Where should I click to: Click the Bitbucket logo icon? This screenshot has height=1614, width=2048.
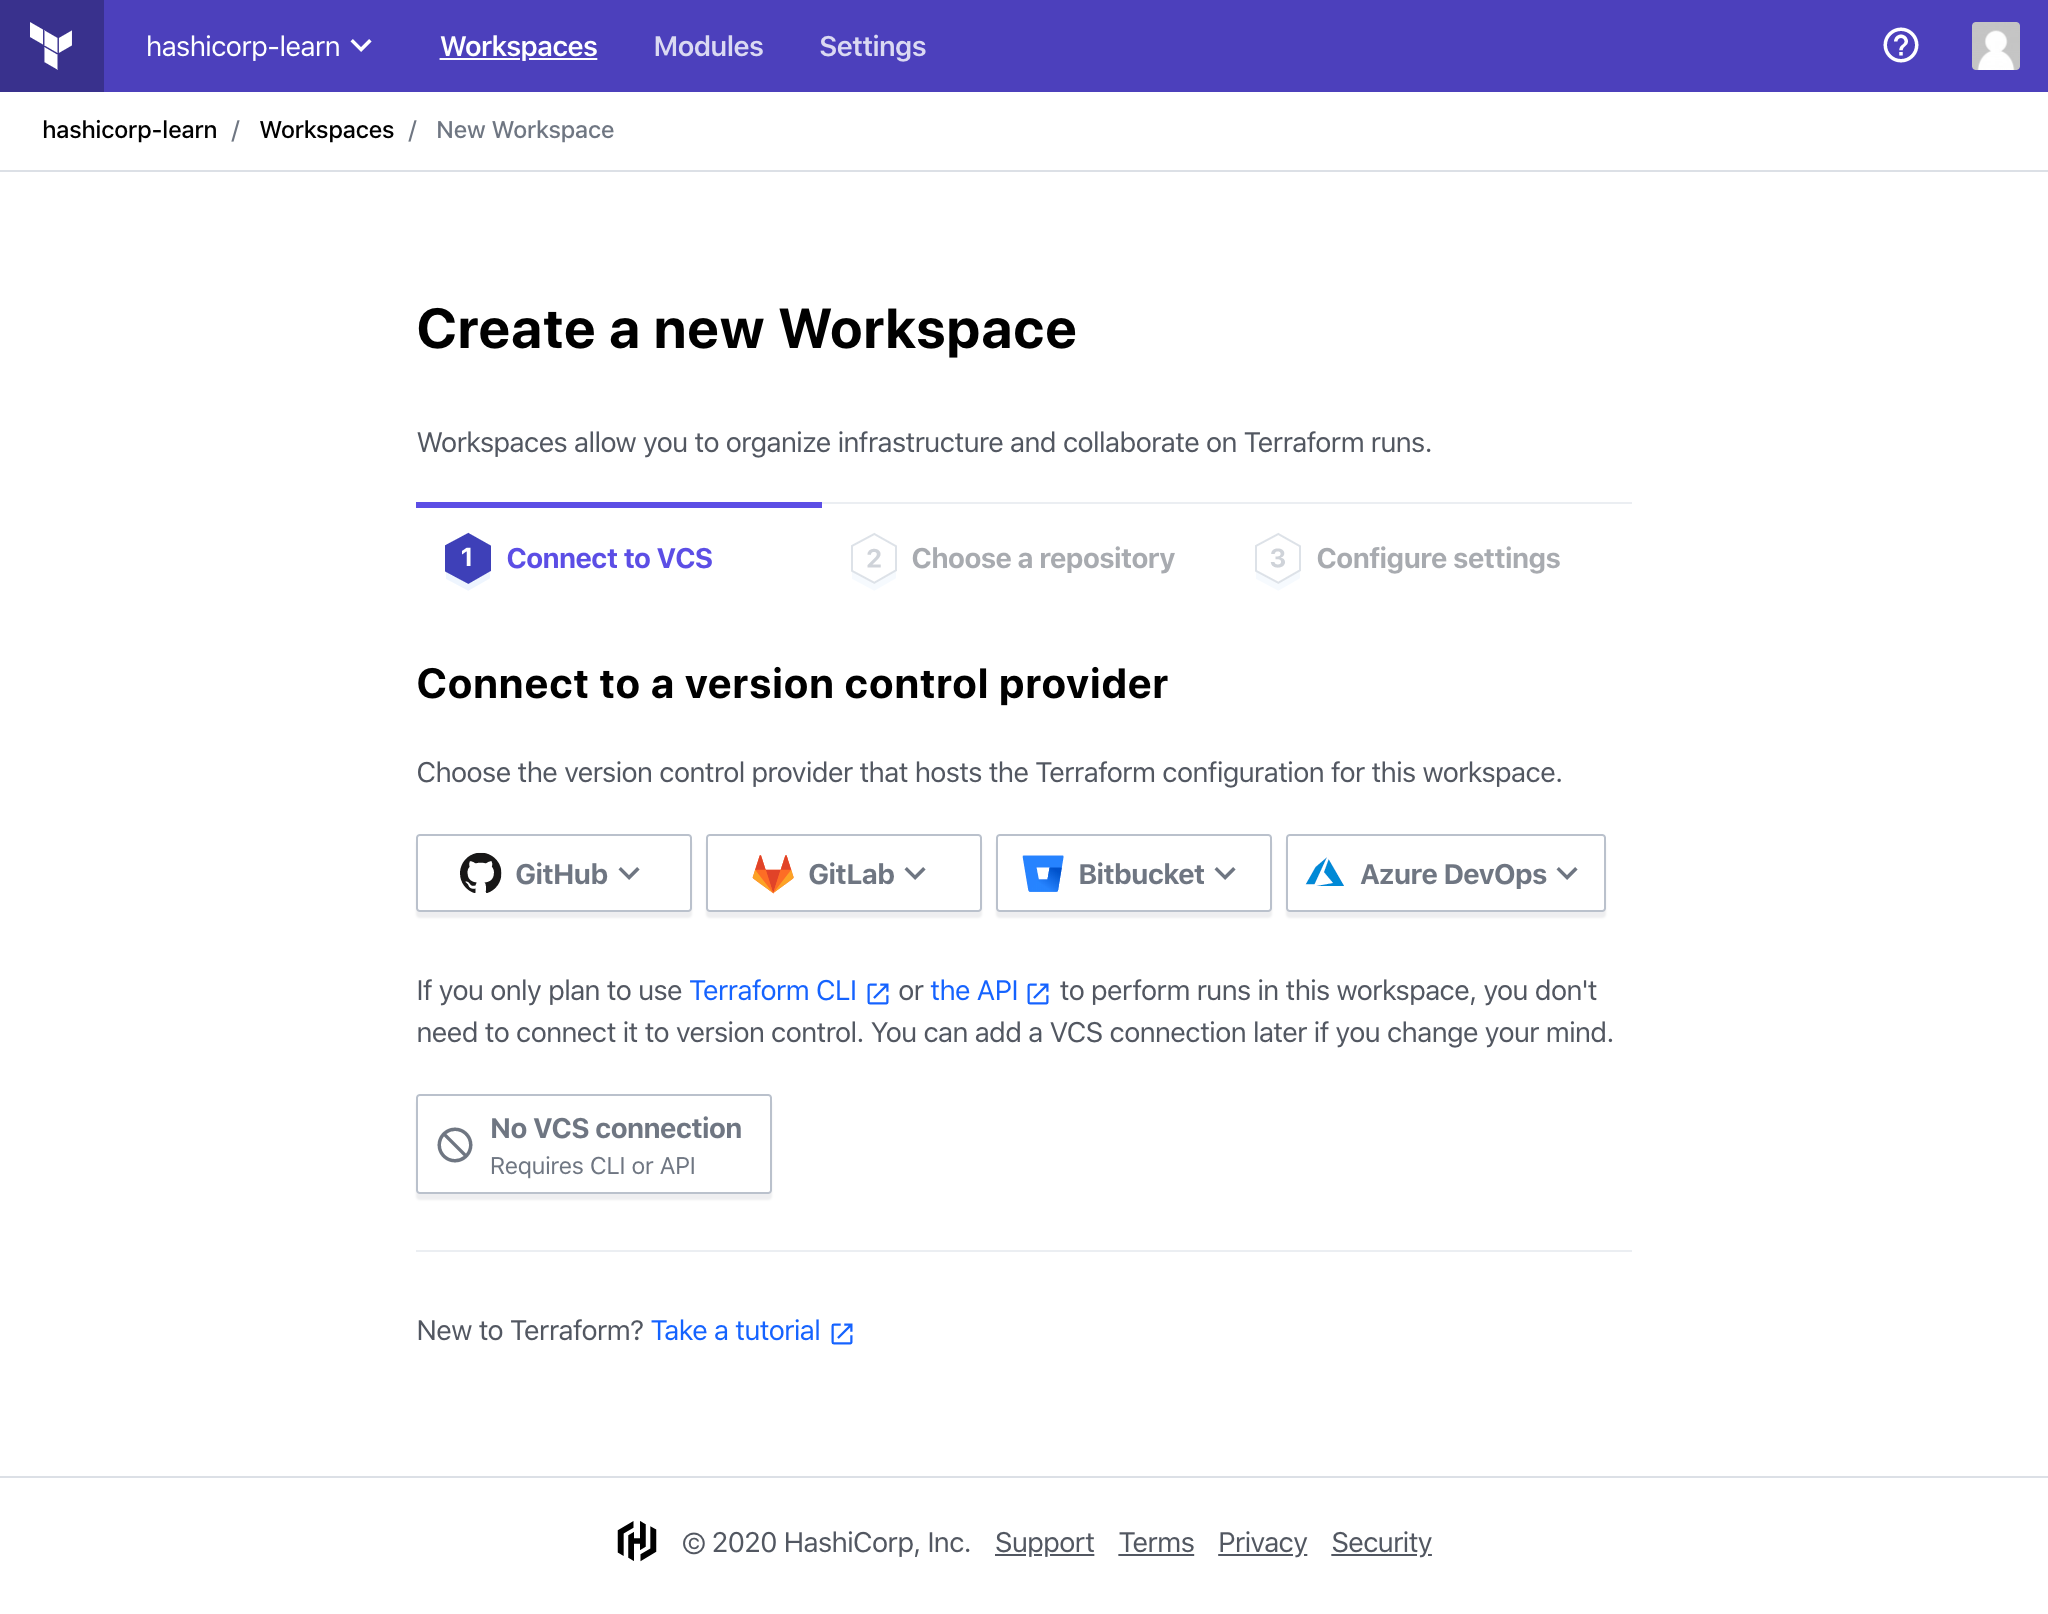[x=1042, y=873]
